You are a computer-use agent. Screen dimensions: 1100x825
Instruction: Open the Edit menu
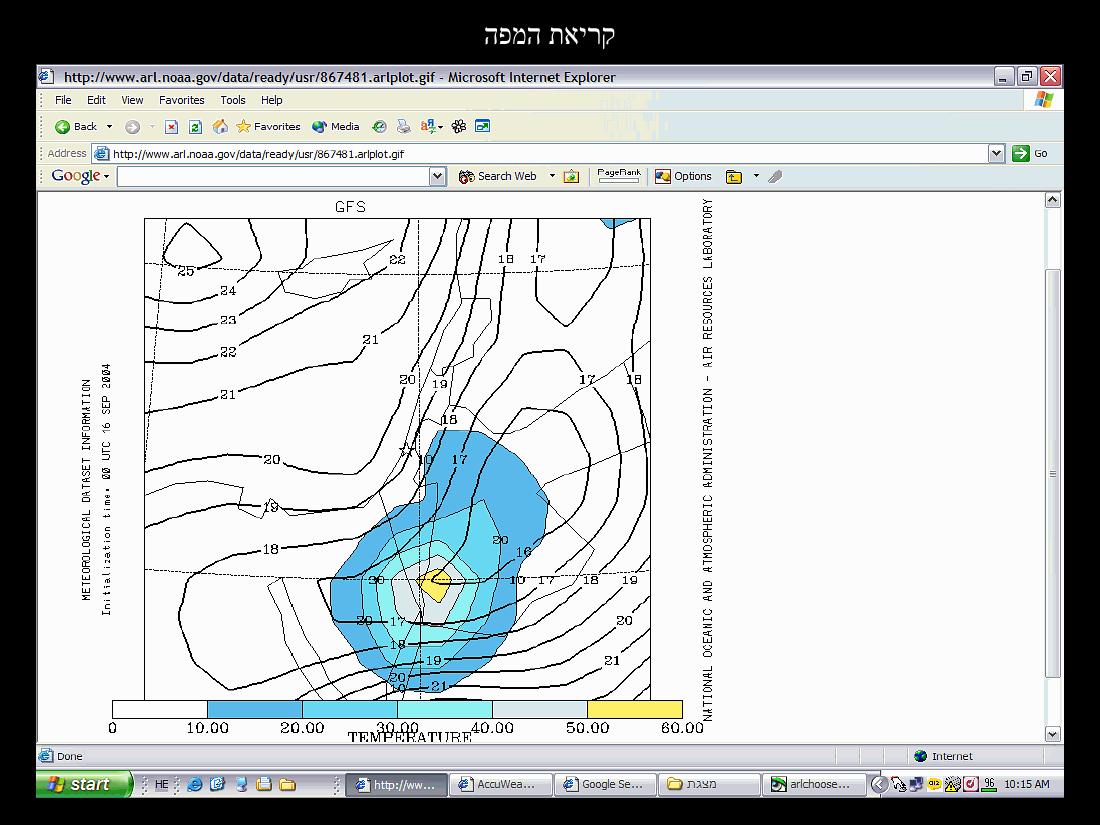96,100
